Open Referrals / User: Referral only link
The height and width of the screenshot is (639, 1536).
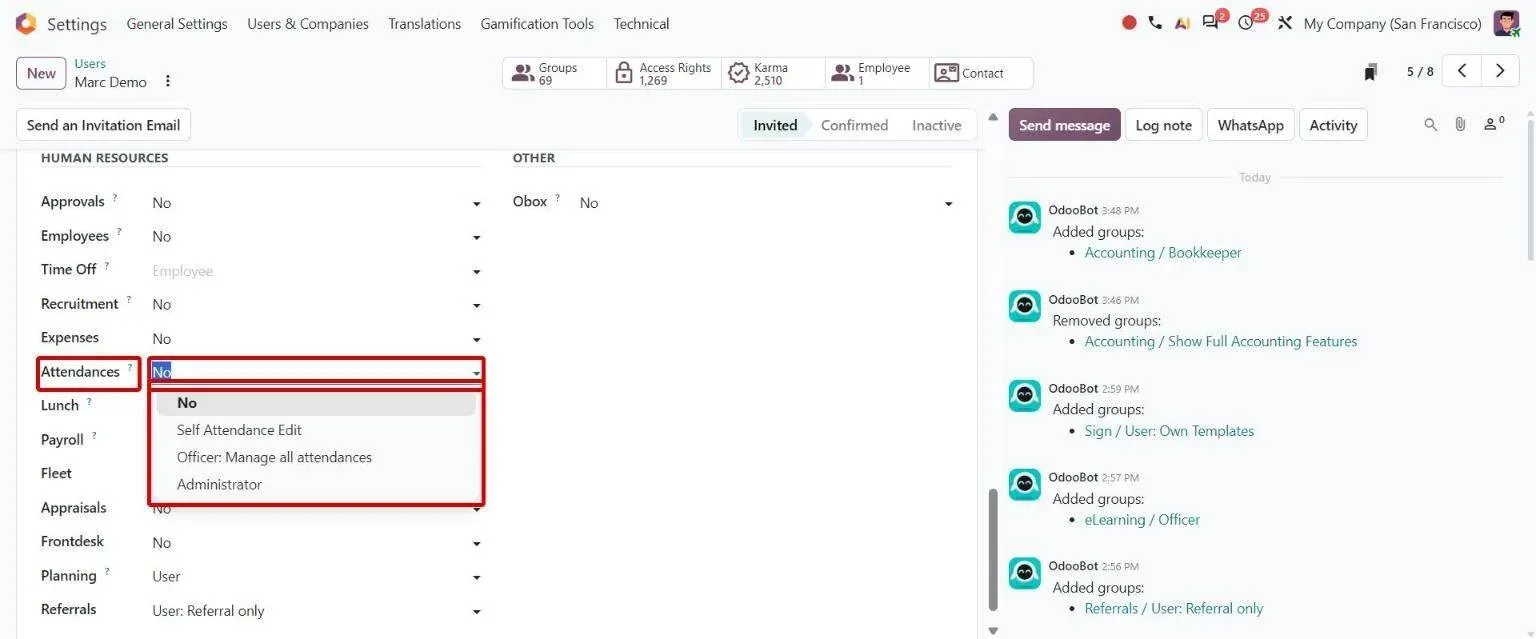coord(1174,609)
